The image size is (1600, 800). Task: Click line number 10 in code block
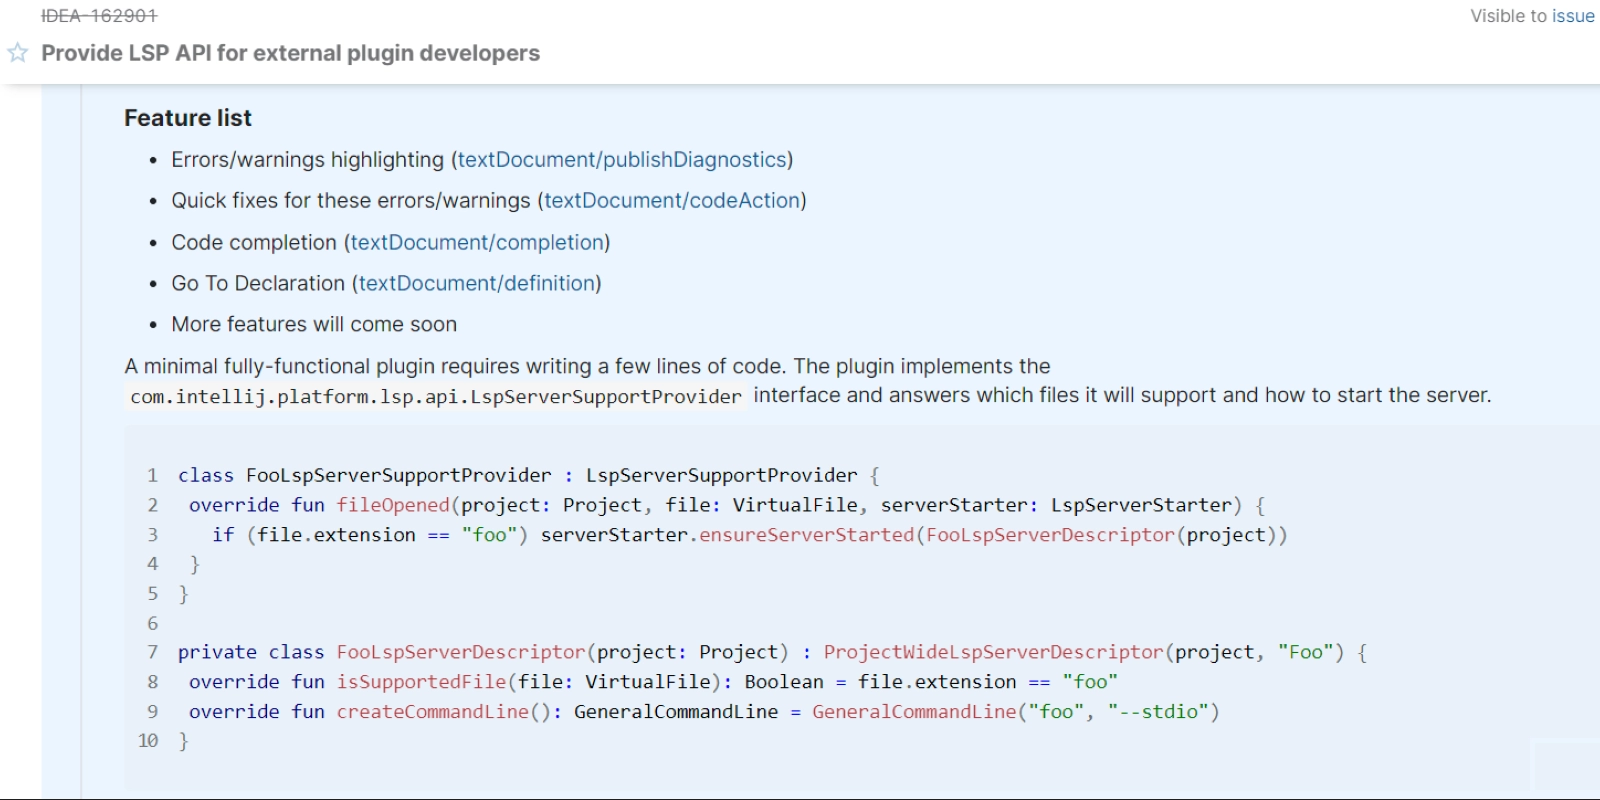(148, 741)
